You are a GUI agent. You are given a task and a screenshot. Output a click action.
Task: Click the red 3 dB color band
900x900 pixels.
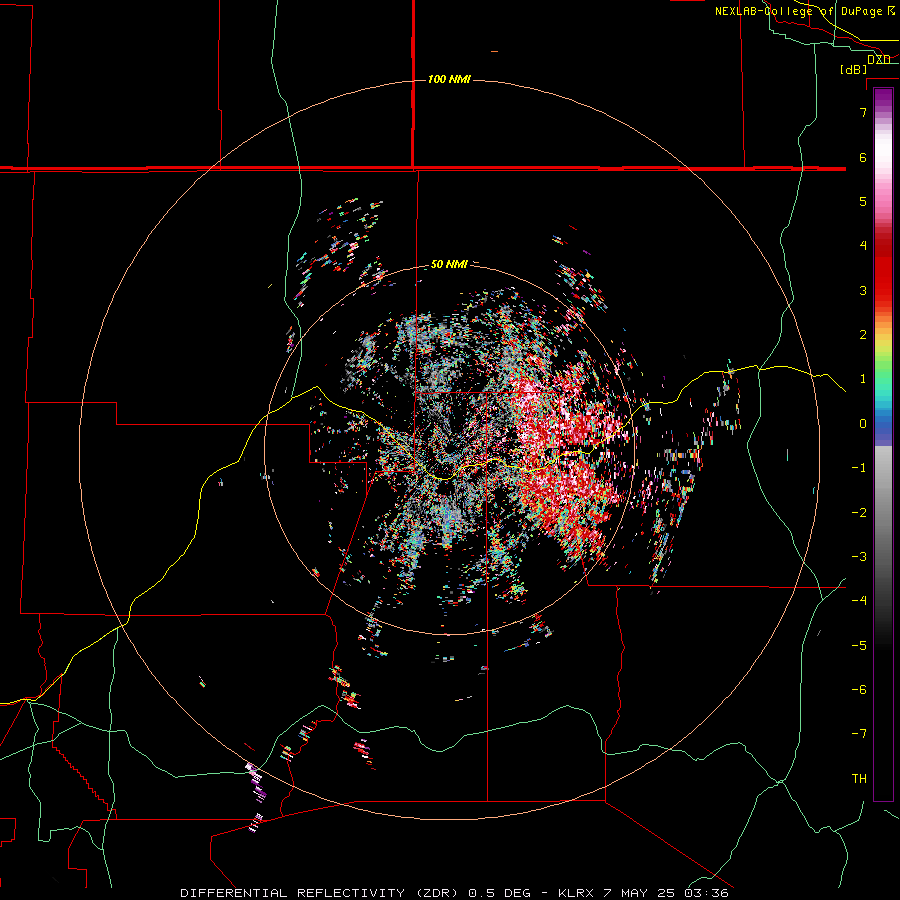883,290
